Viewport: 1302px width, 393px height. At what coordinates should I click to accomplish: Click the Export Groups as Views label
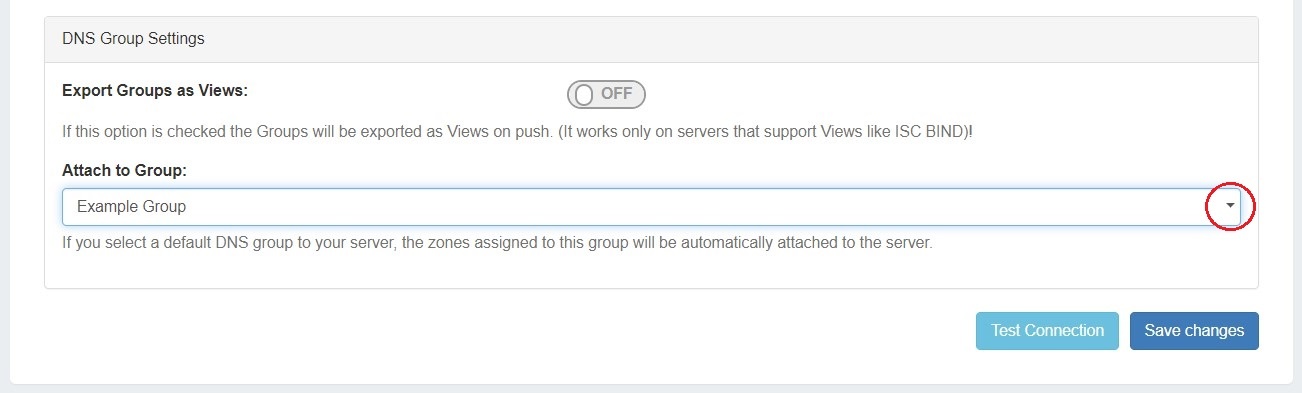pyautogui.click(x=155, y=90)
